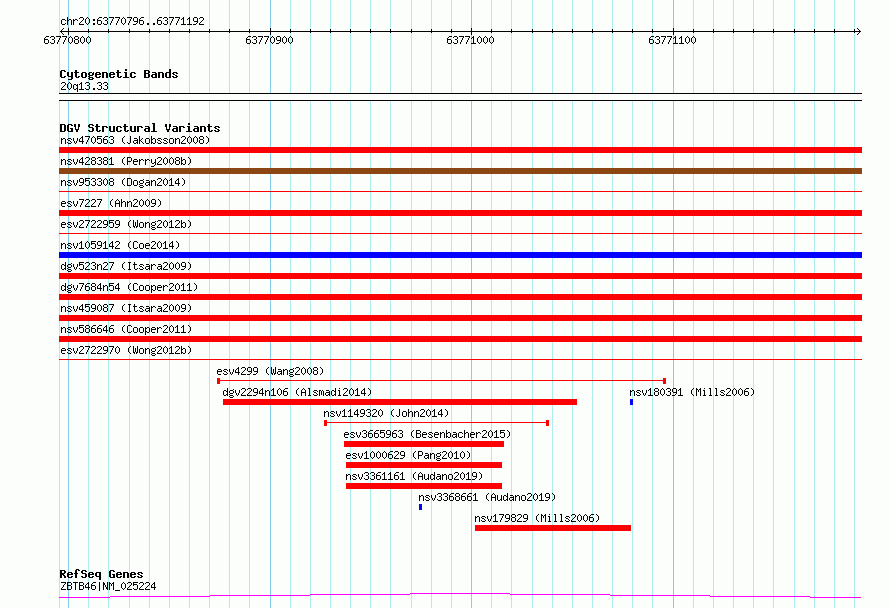Open dgv523n27 (Itsara2009) entry
890x608 pixels.
coord(126,266)
